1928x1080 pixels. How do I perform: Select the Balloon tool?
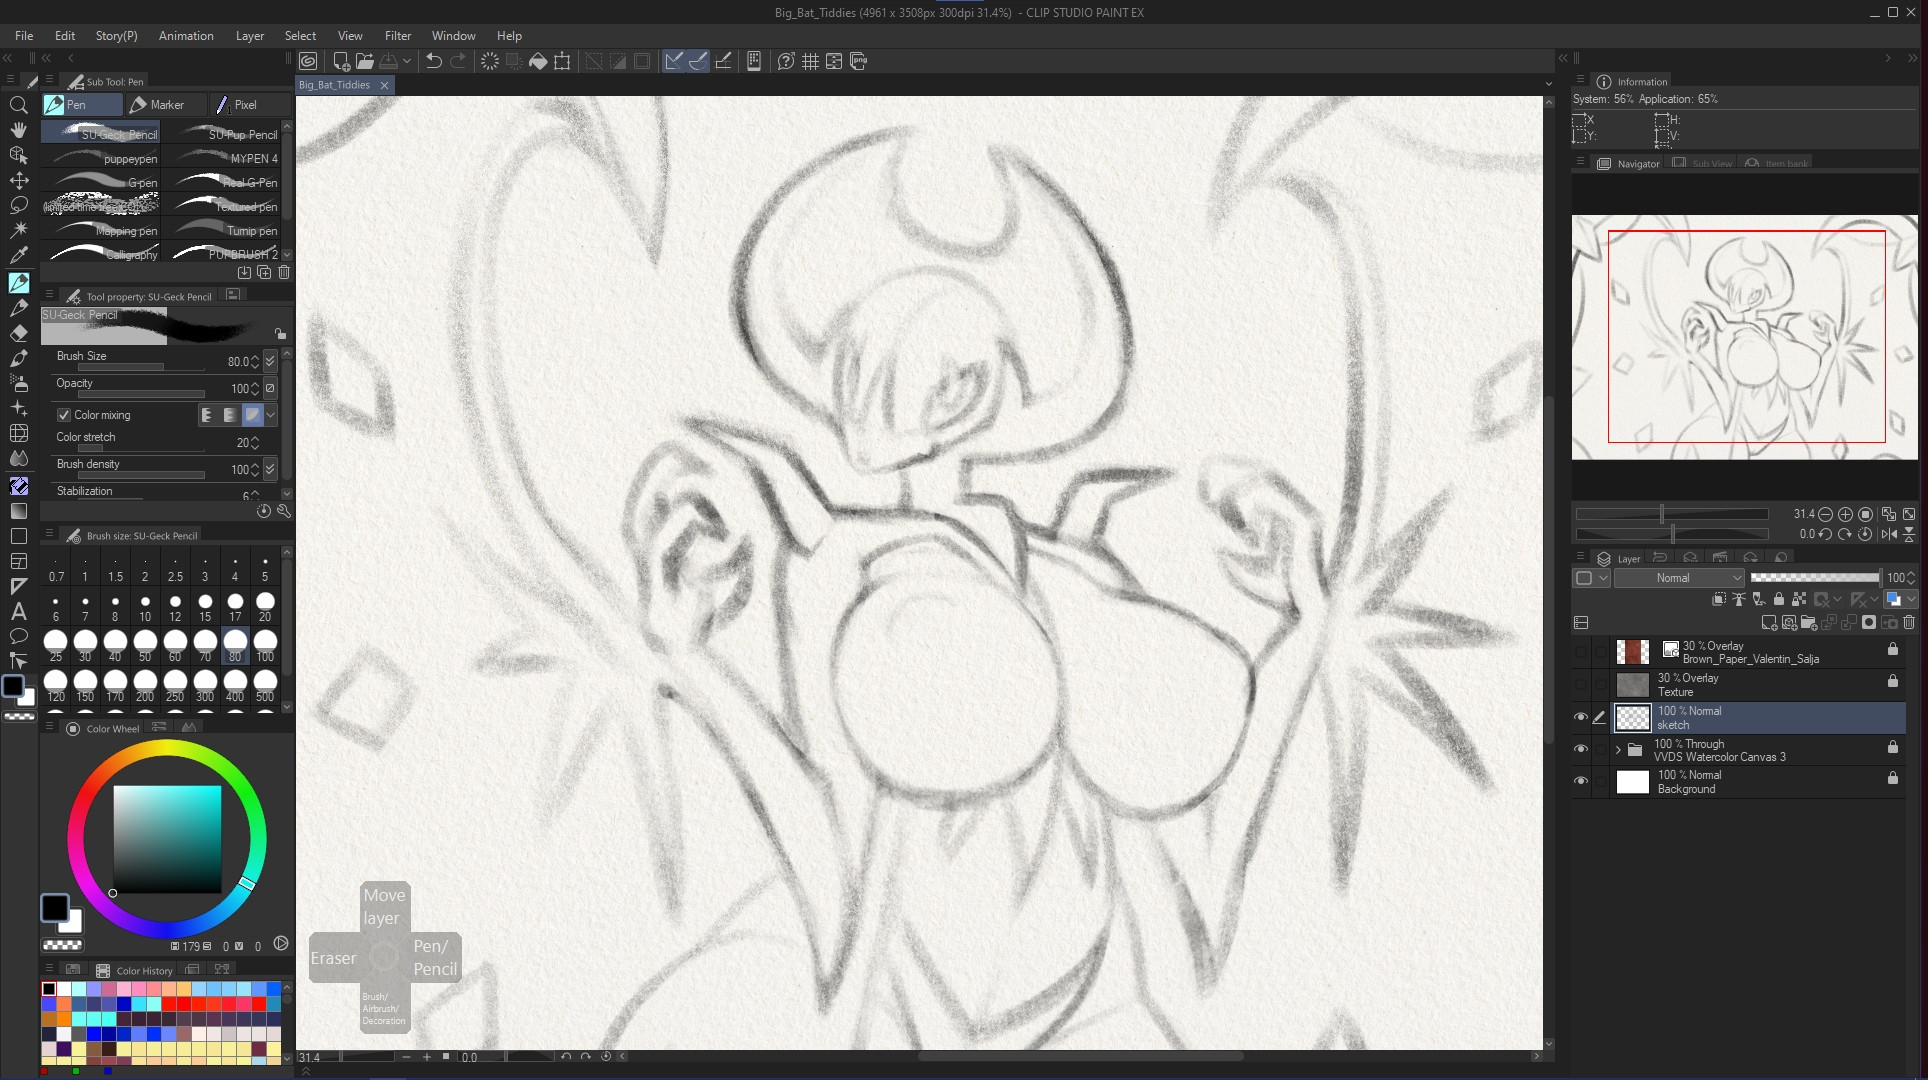click(18, 636)
